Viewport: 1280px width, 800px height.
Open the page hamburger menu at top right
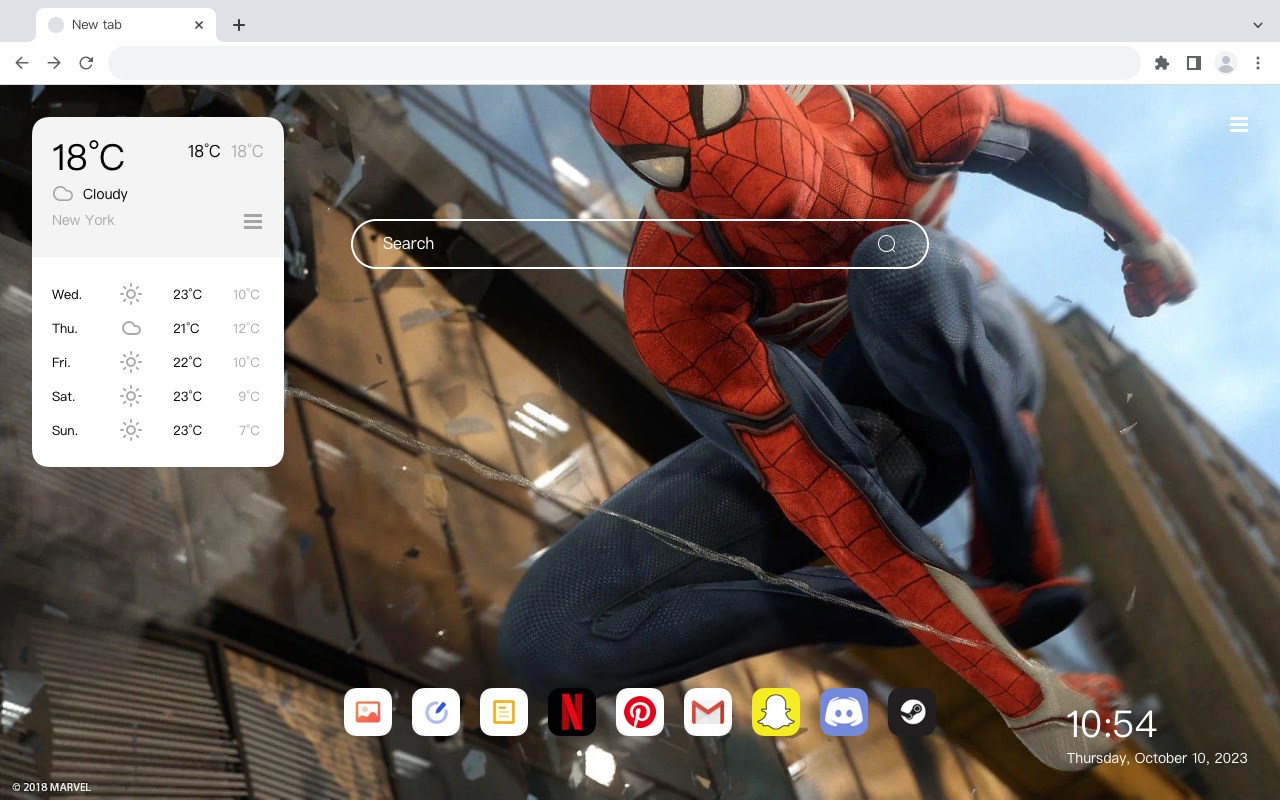pos(1239,125)
